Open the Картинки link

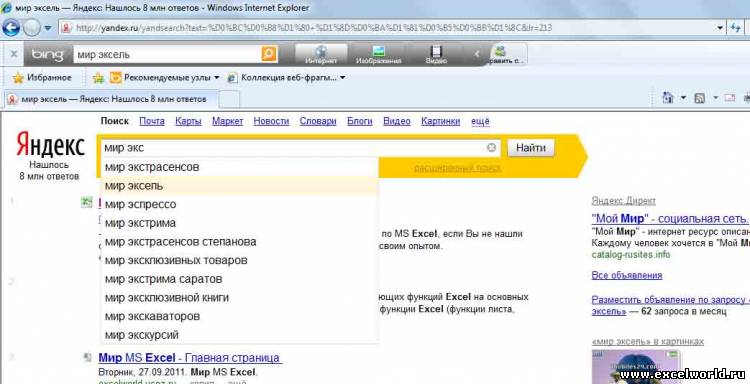click(441, 121)
